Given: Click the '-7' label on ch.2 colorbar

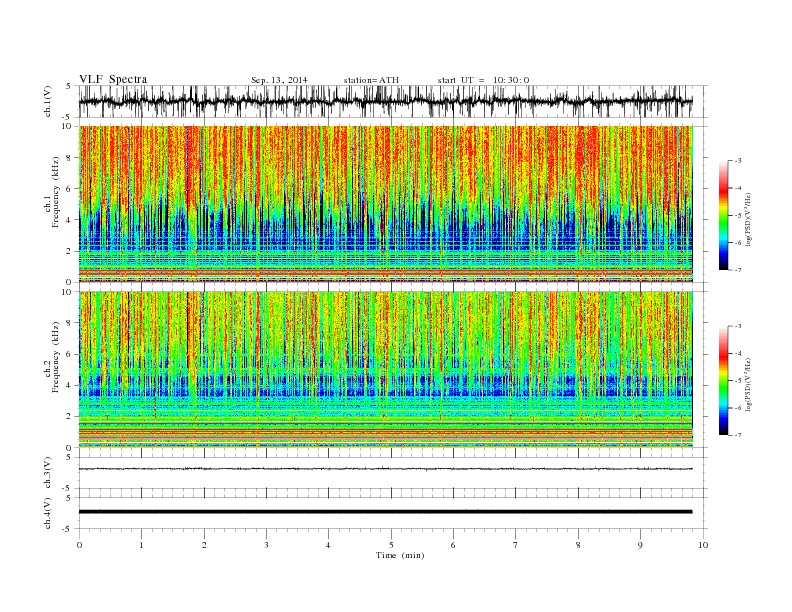Looking at the screenshot, I should point(737,435).
